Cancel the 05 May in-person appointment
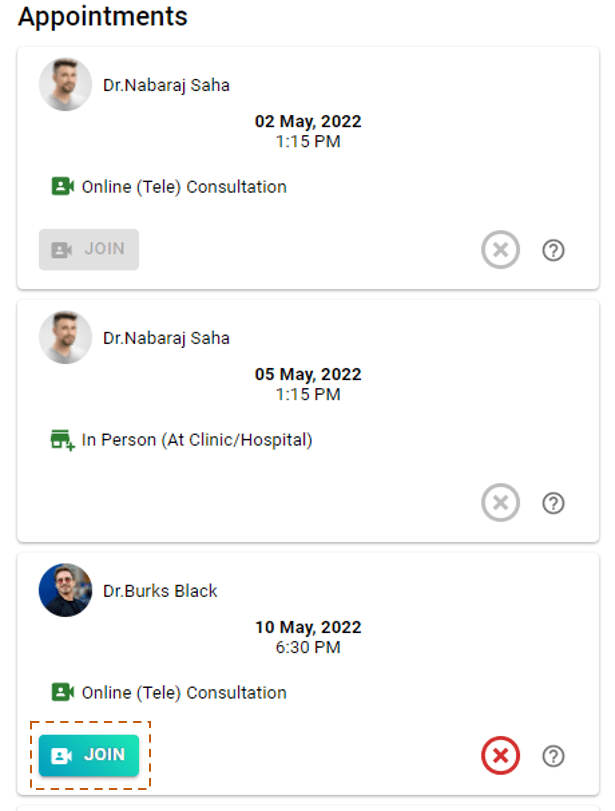Viewport: 615px width, 811px height. click(501, 503)
